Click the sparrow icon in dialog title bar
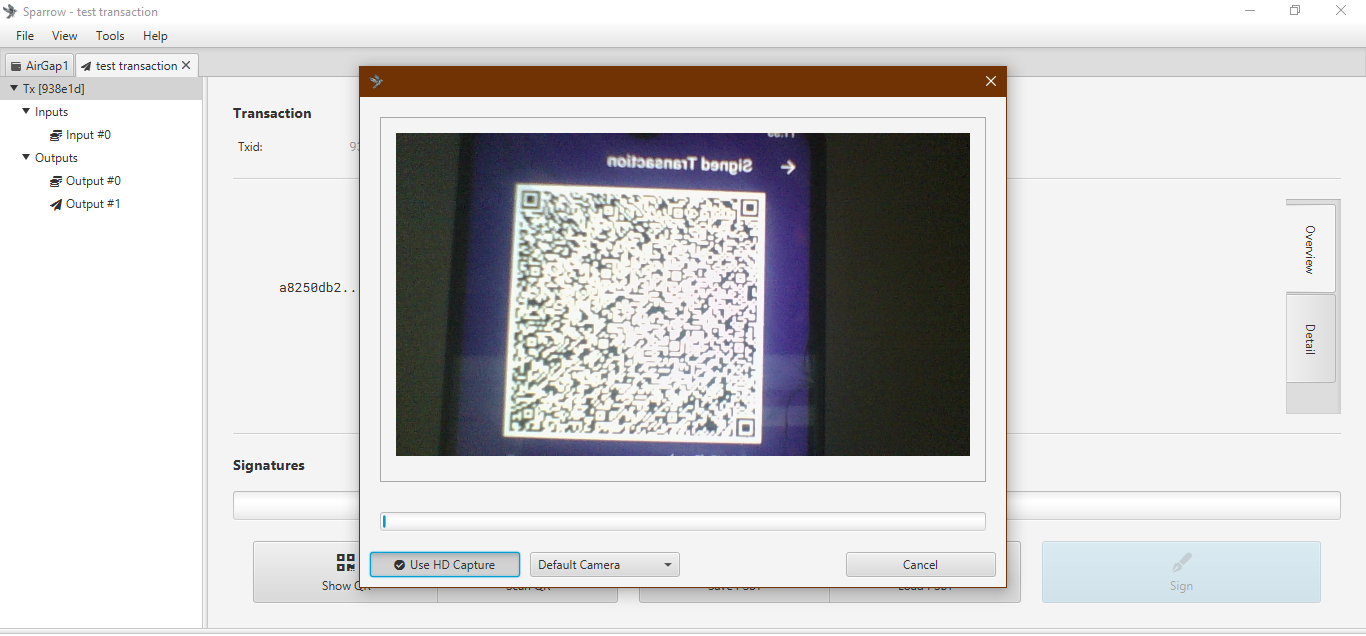The height and width of the screenshot is (636, 1366). pos(377,81)
